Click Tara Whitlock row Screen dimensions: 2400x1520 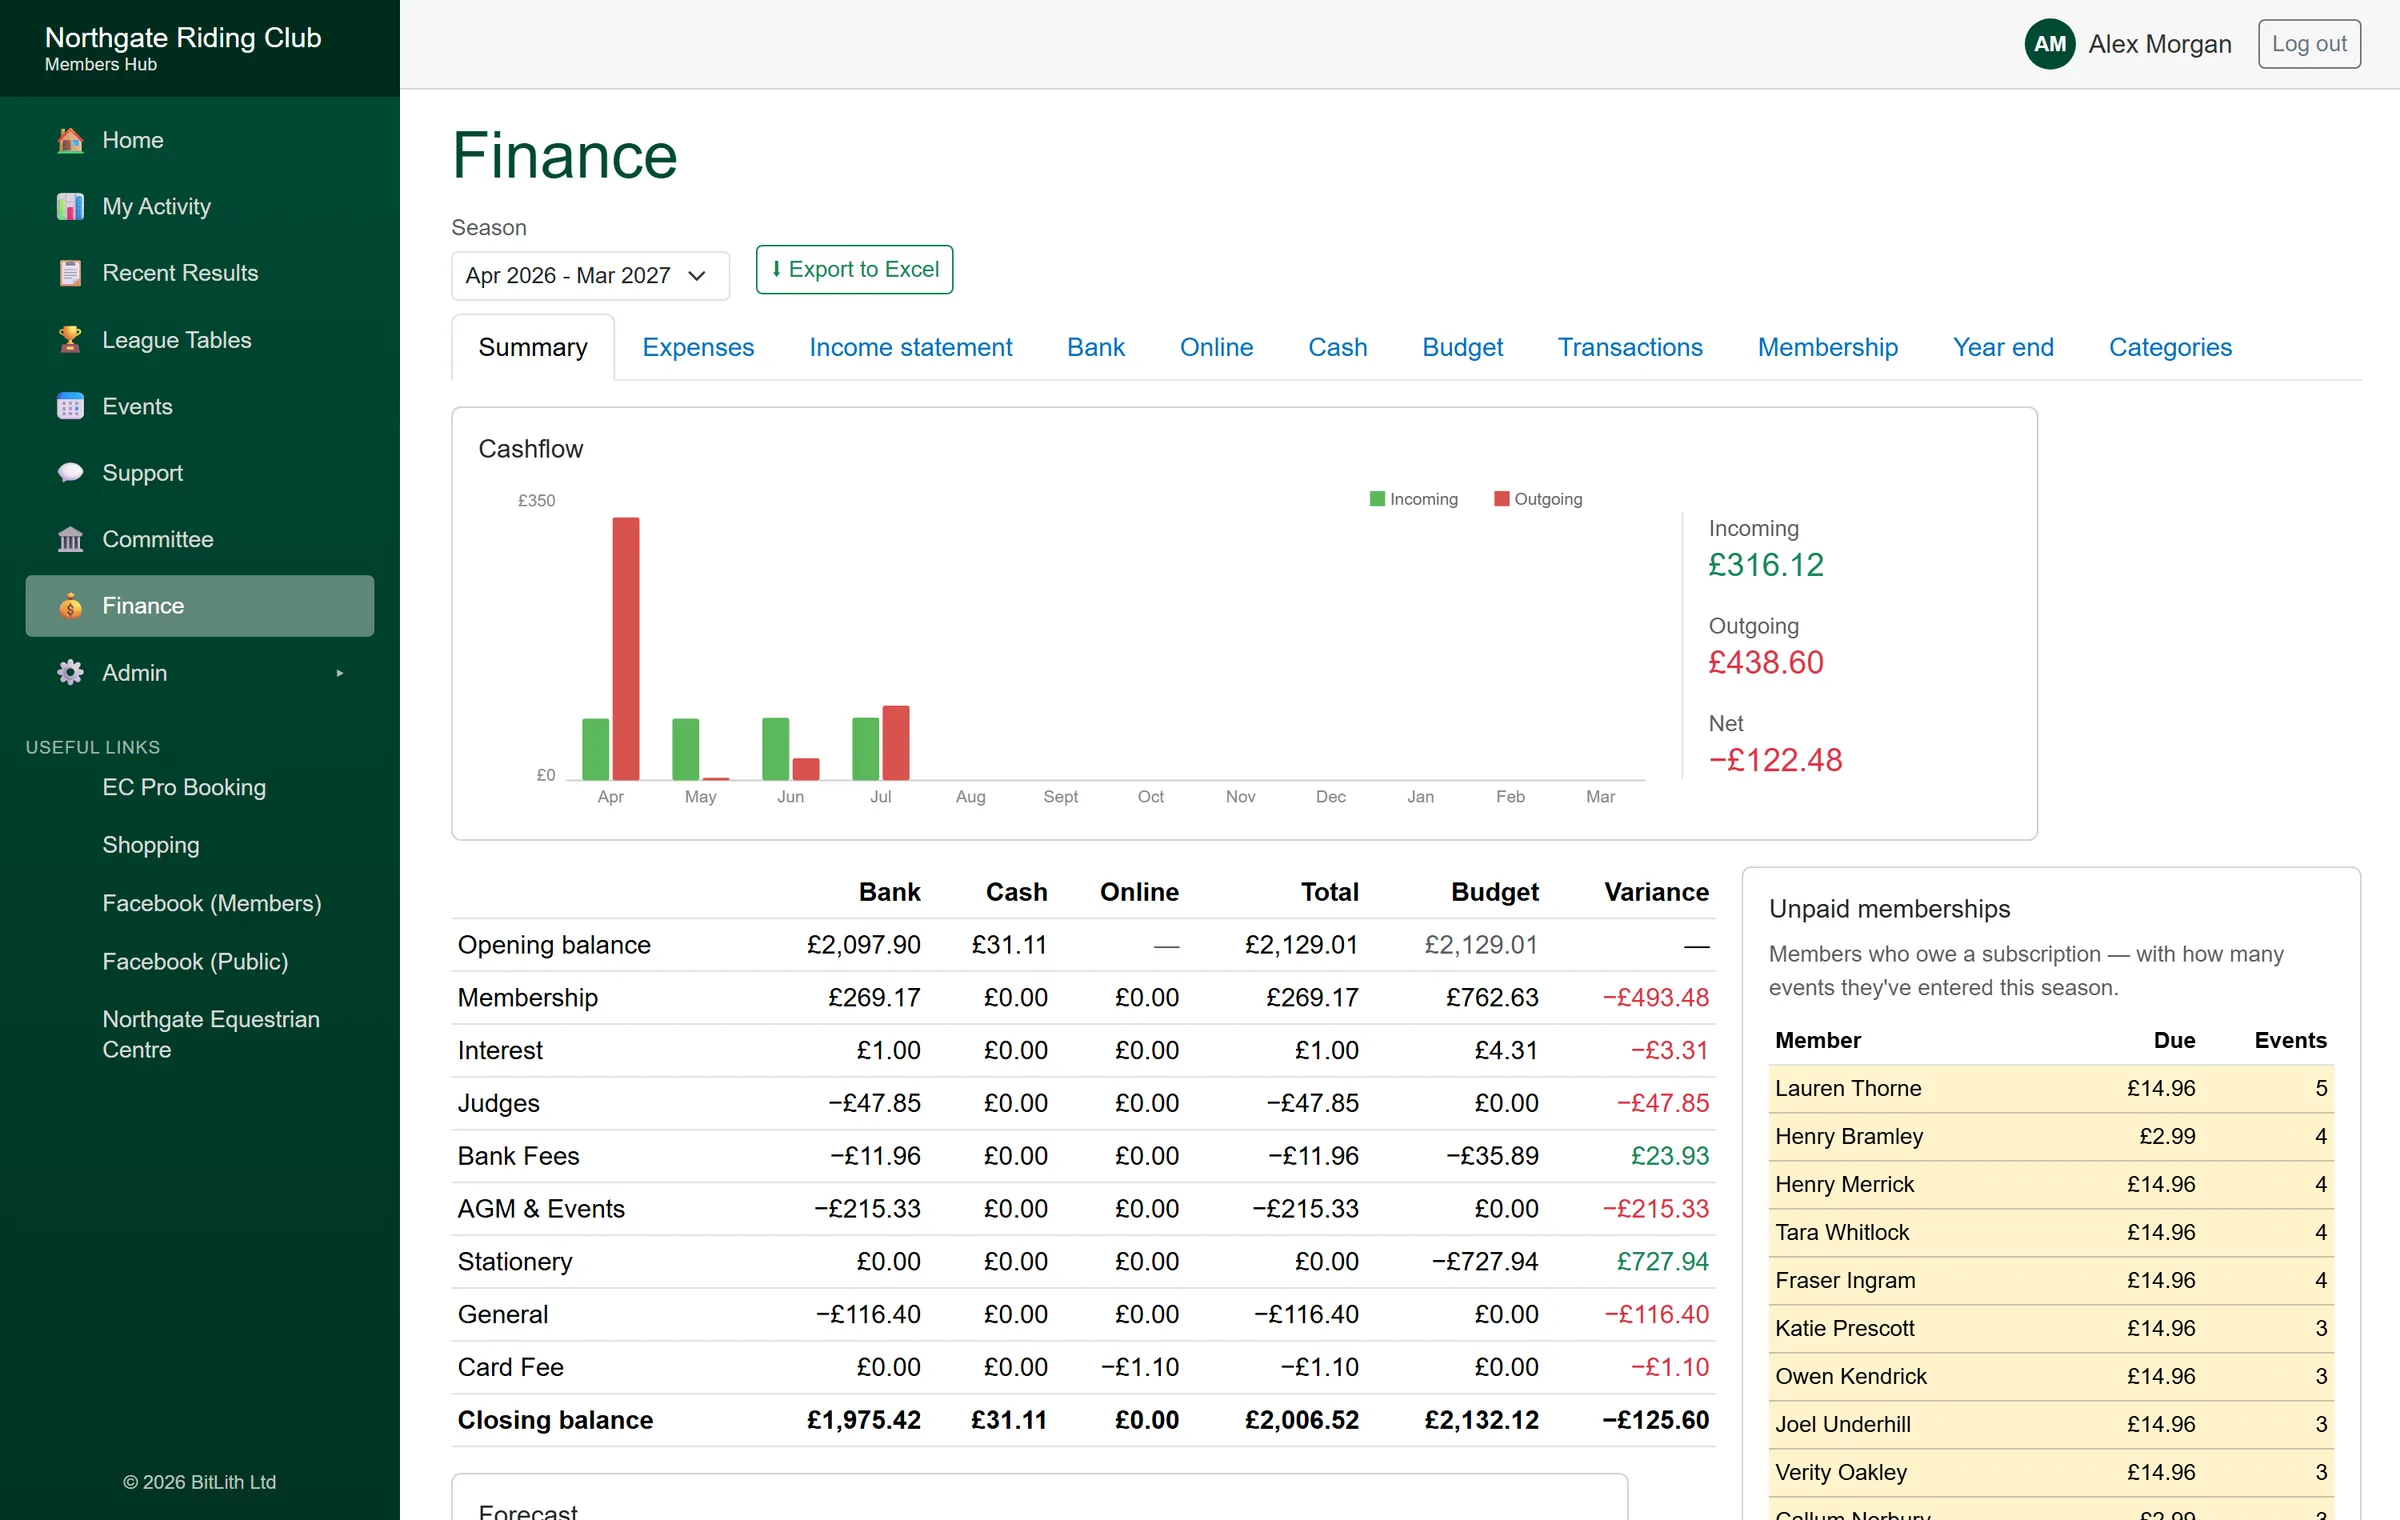tap(2051, 1232)
